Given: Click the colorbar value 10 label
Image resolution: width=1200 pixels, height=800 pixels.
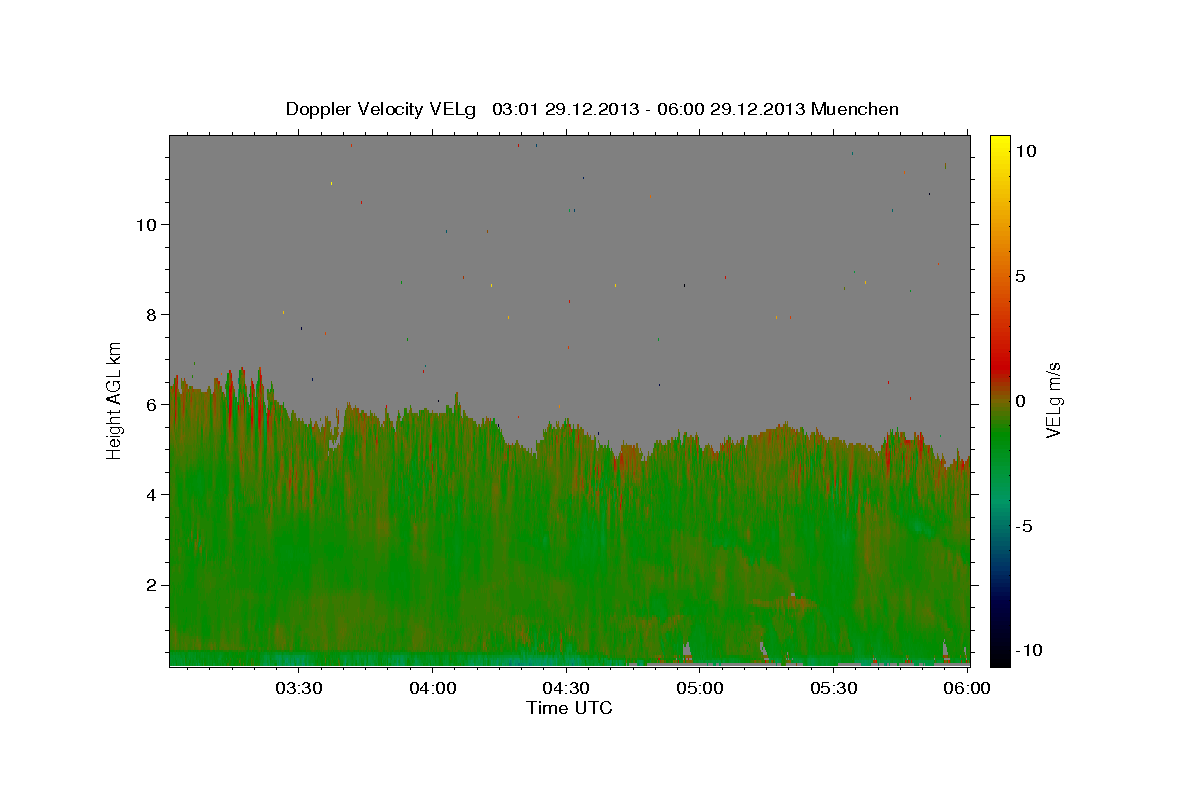Looking at the screenshot, I should [x=1026, y=150].
